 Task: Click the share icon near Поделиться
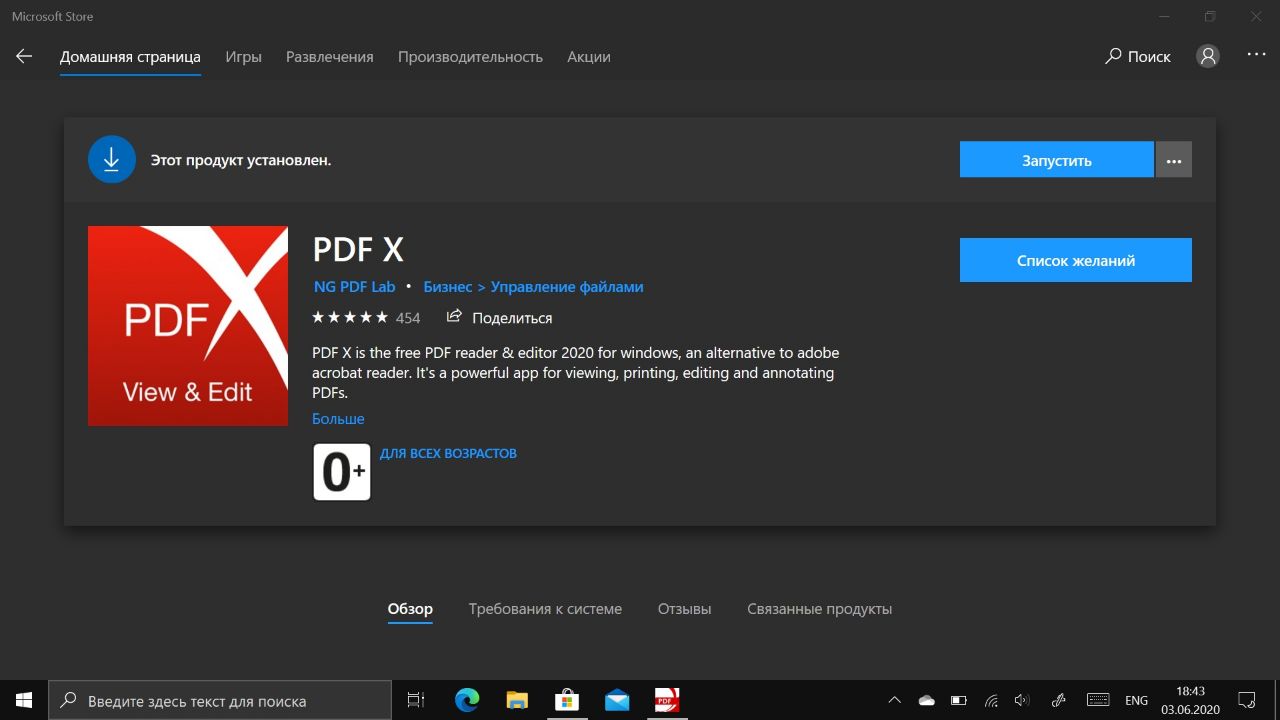tap(454, 317)
